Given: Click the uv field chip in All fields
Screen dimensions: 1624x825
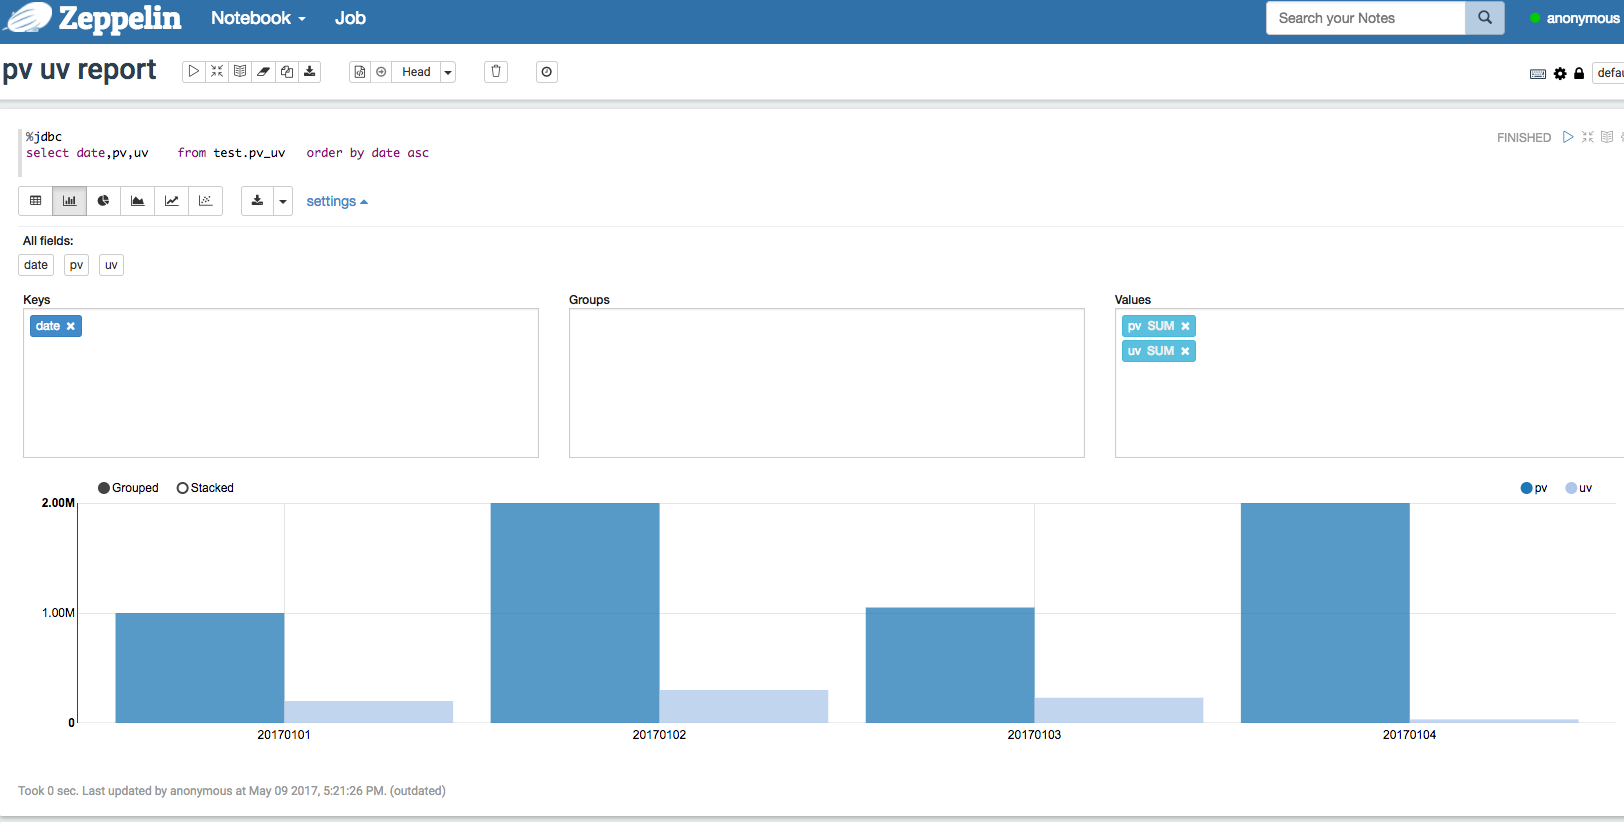Looking at the screenshot, I should [111, 265].
